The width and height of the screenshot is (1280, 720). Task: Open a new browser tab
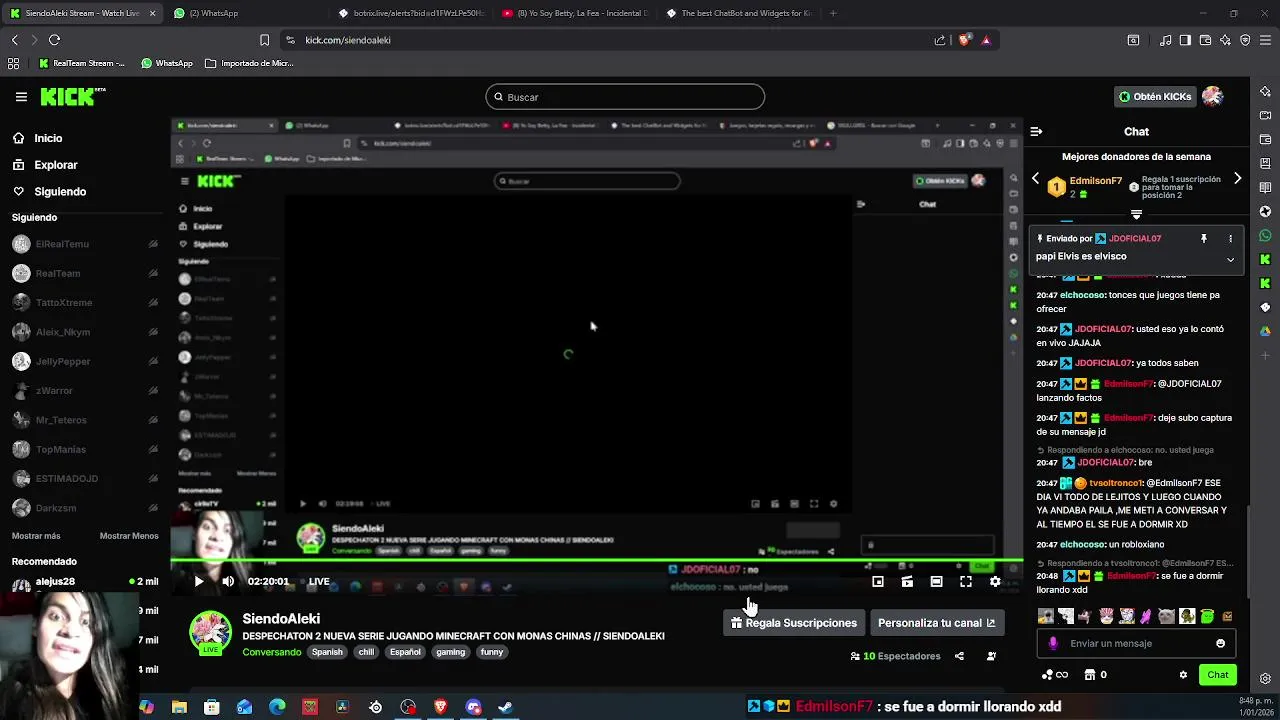click(x=833, y=13)
